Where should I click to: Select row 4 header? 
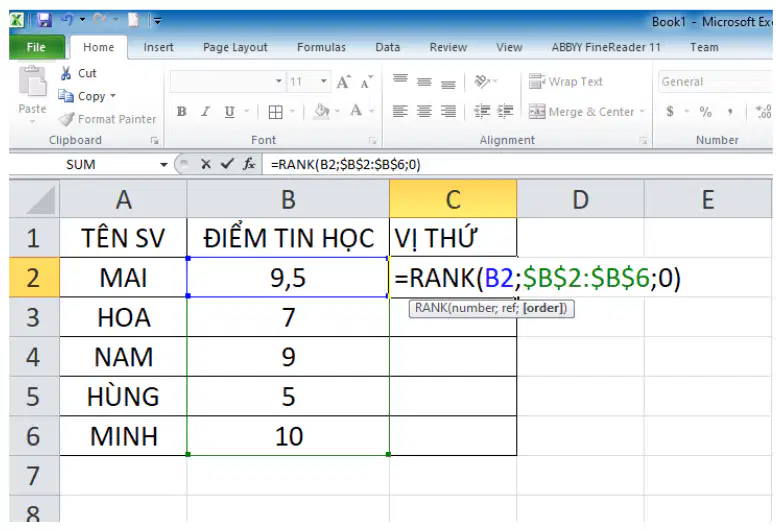(34, 357)
